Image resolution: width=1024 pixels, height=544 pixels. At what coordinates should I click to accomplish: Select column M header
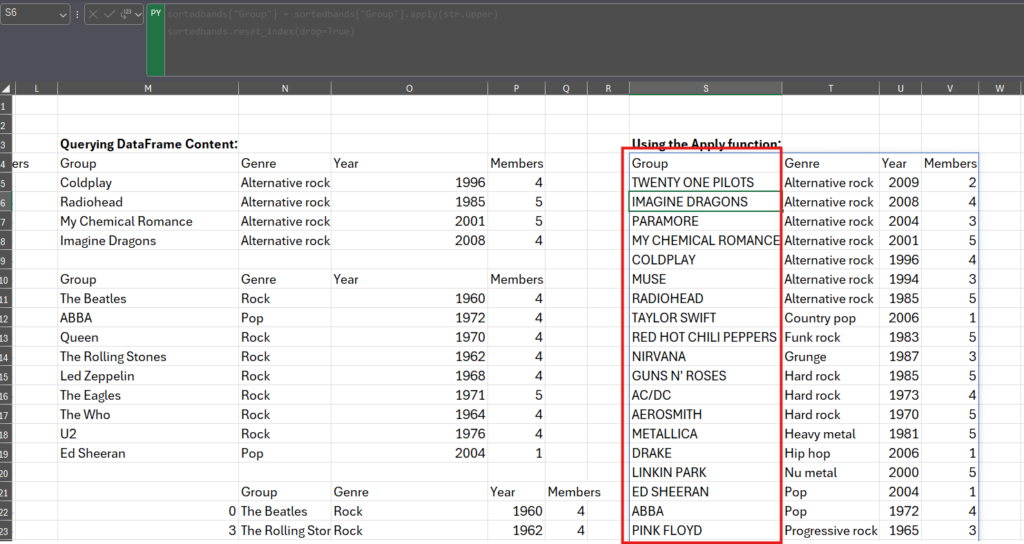pyautogui.click(x=148, y=88)
